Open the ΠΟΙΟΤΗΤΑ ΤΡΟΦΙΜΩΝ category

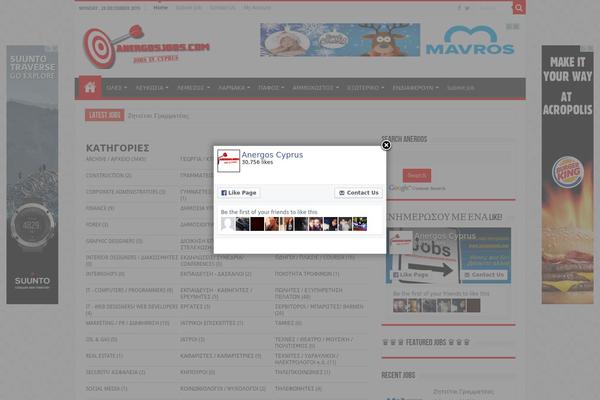[x=307, y=274]
